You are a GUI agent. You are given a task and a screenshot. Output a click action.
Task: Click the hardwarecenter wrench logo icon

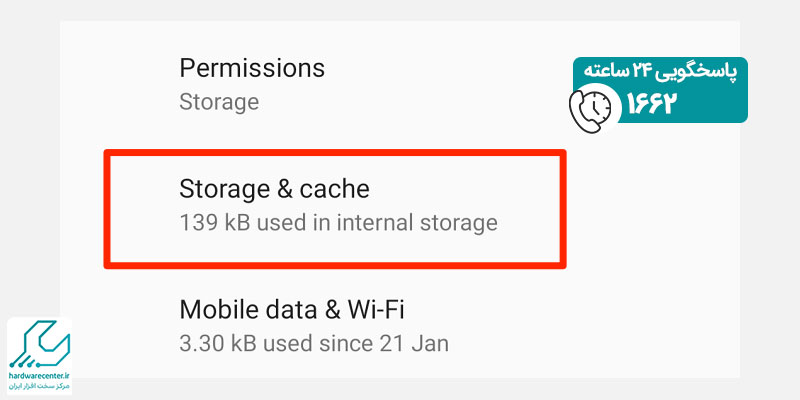pos(39,344)
